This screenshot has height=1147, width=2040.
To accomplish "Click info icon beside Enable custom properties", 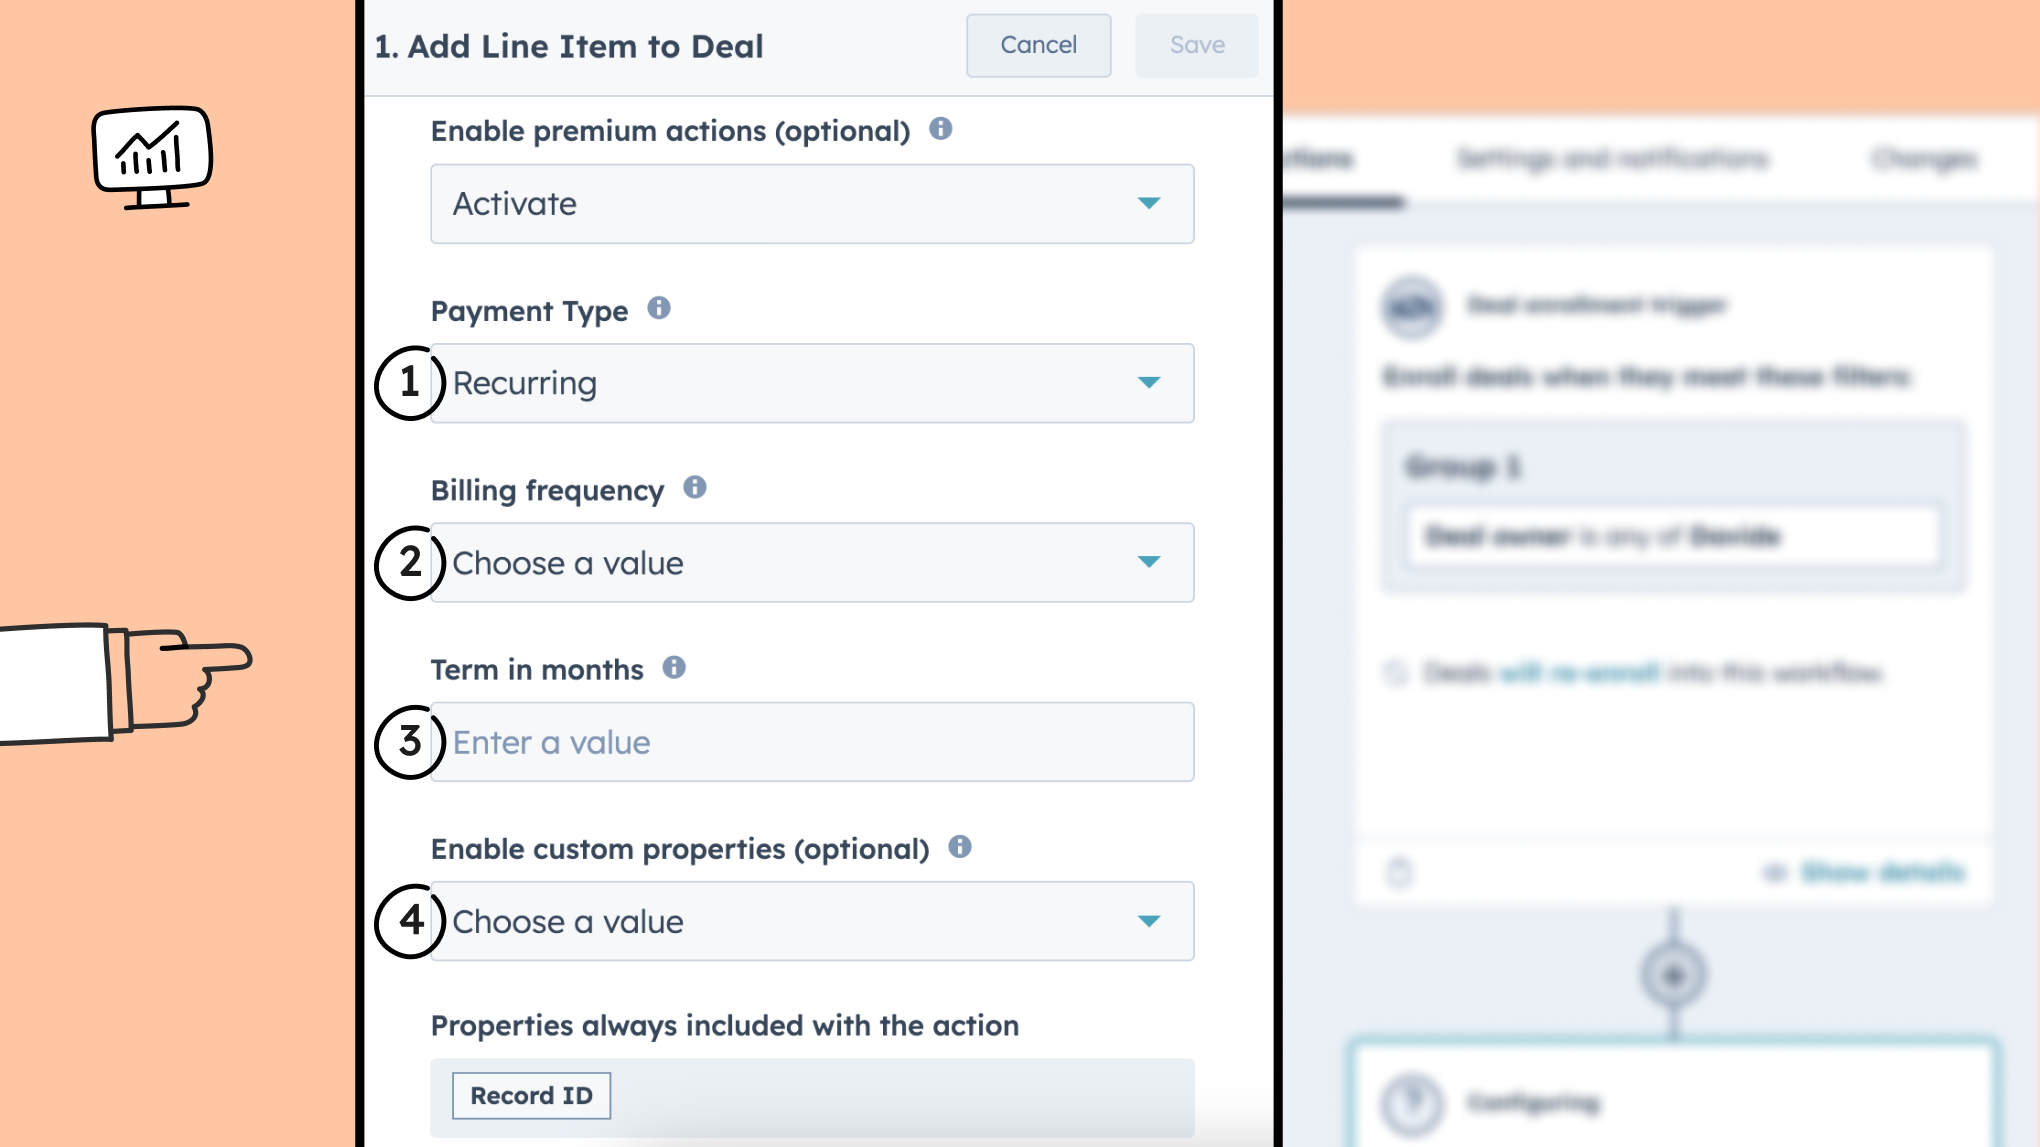I will pyautogui.click(x=960, y=847).
